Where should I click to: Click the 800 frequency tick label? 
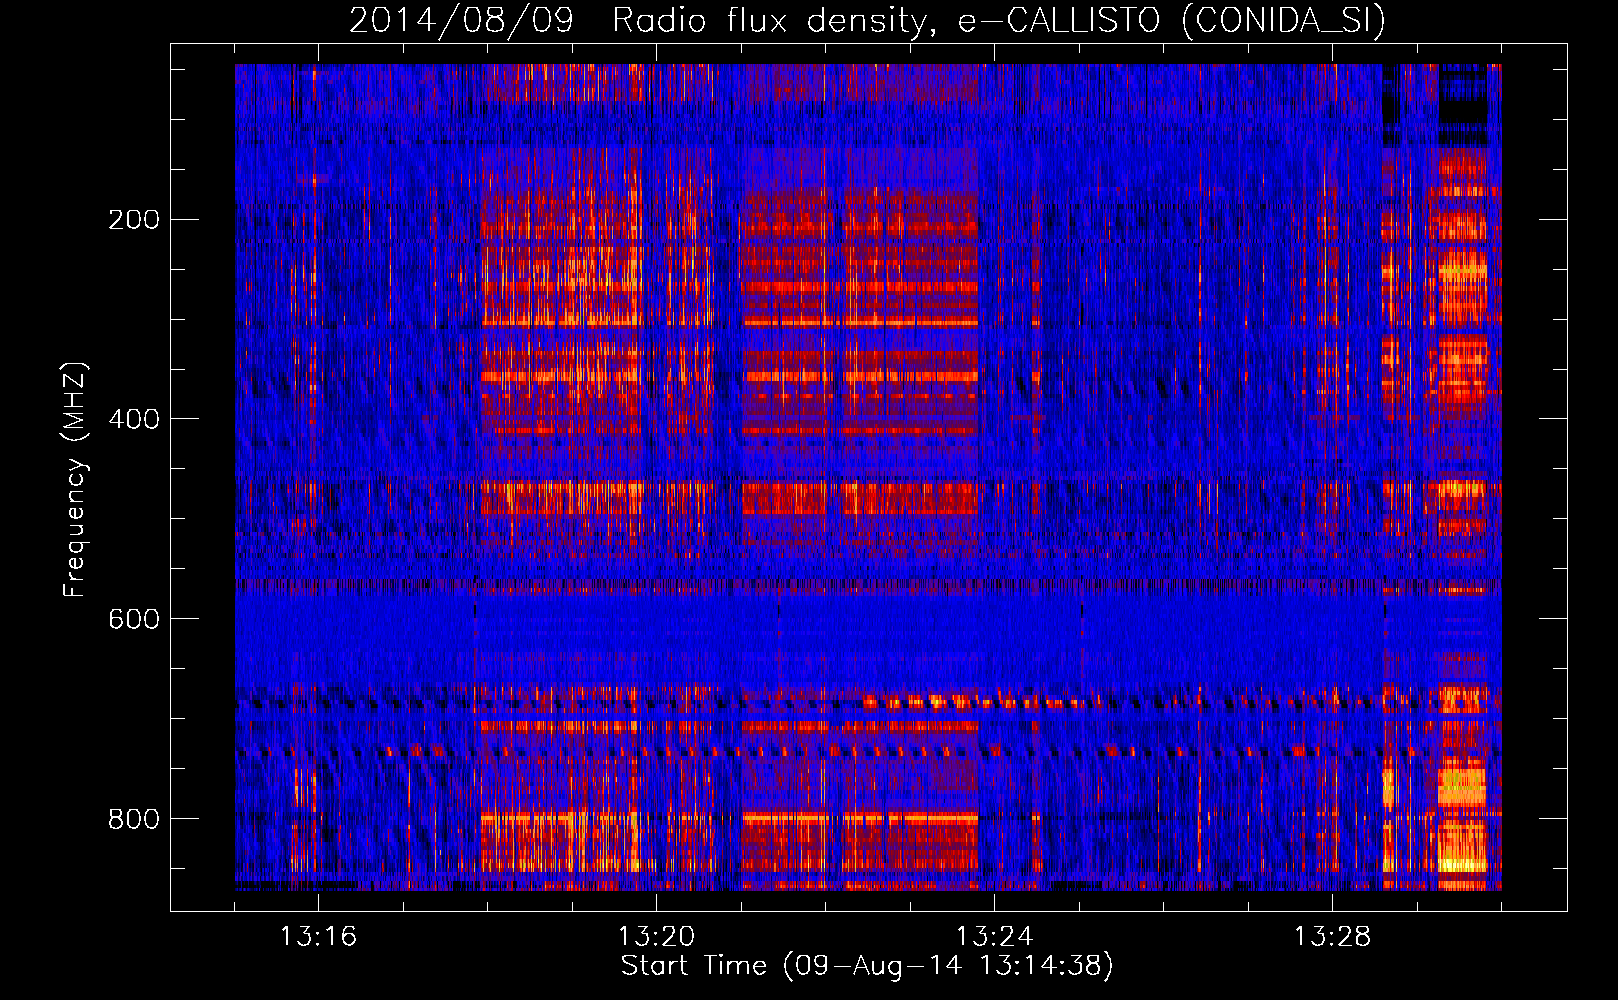click(134, 819)
